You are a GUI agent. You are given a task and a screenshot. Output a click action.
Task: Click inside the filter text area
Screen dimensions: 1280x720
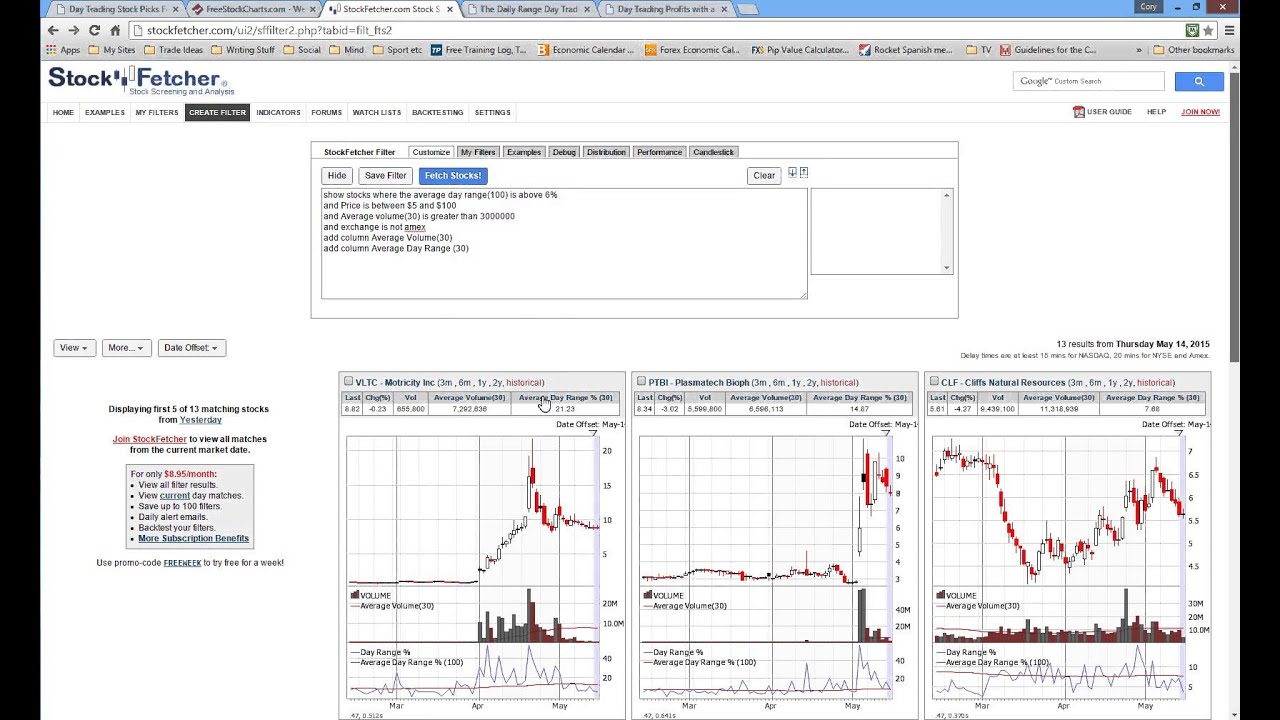click(564, 243)
